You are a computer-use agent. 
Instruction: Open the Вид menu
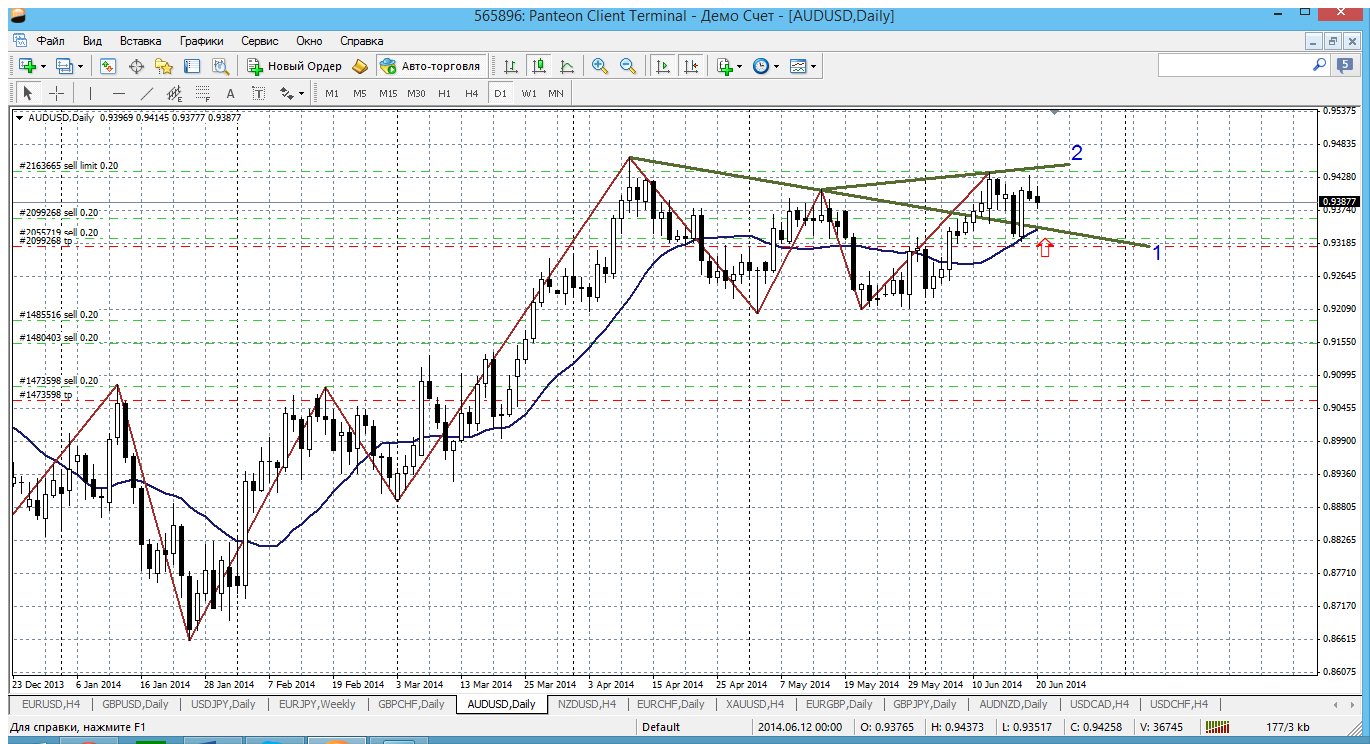pyautogui.click(x=92, y=41)
